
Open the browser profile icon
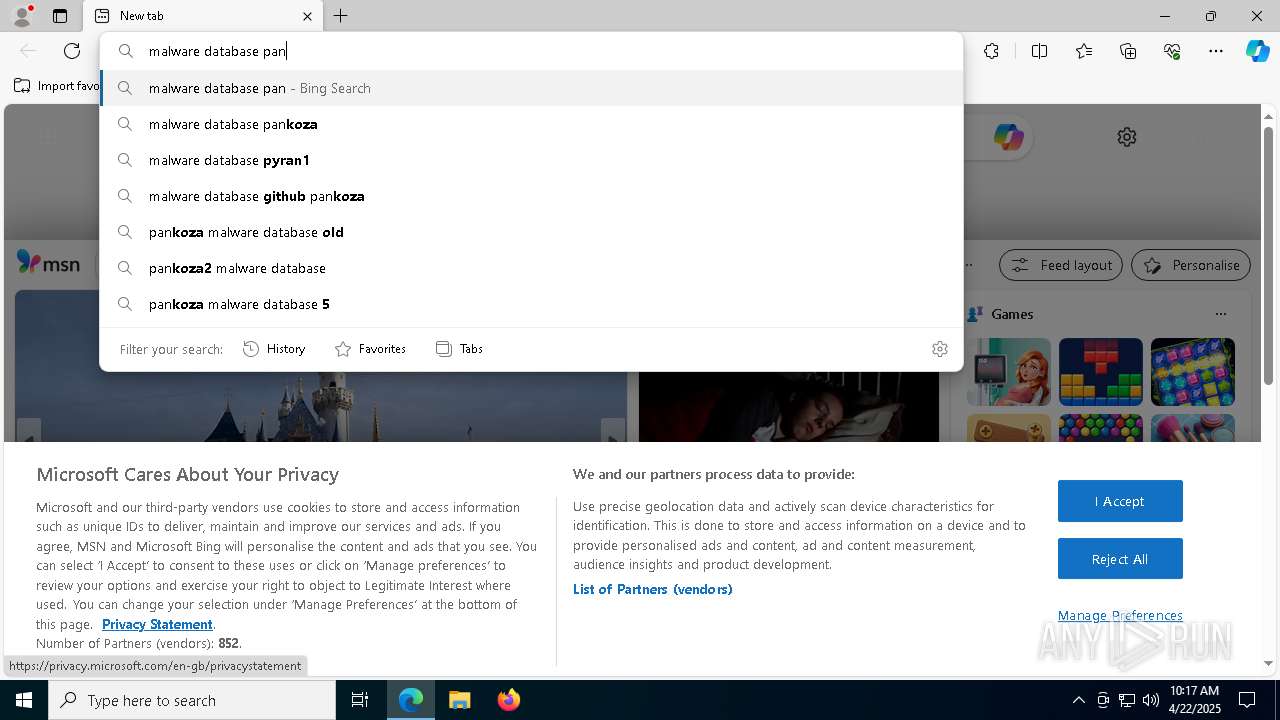[x=22, y=16]
